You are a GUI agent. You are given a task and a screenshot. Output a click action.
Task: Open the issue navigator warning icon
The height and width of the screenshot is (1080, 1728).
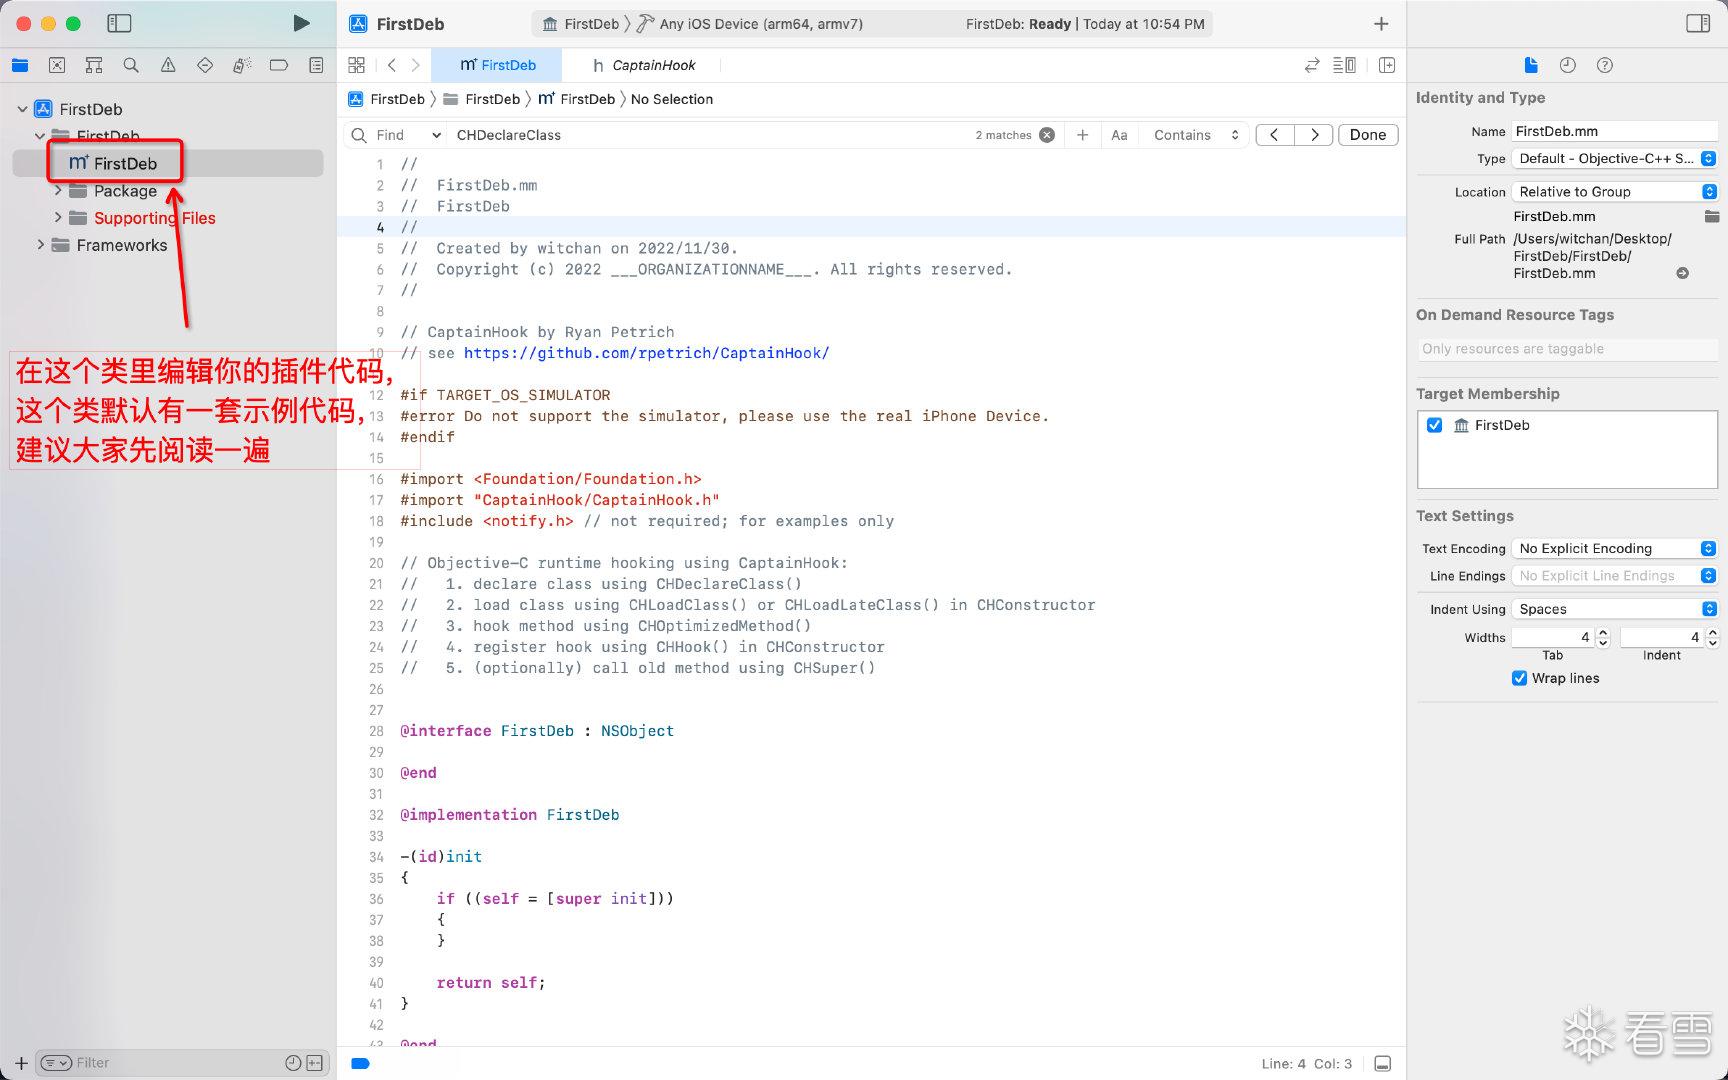(168, 65)
